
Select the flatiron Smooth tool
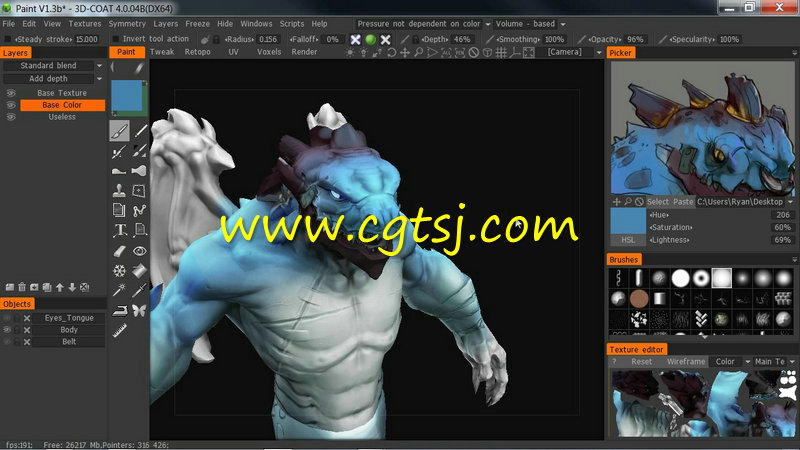pos(119,311)
